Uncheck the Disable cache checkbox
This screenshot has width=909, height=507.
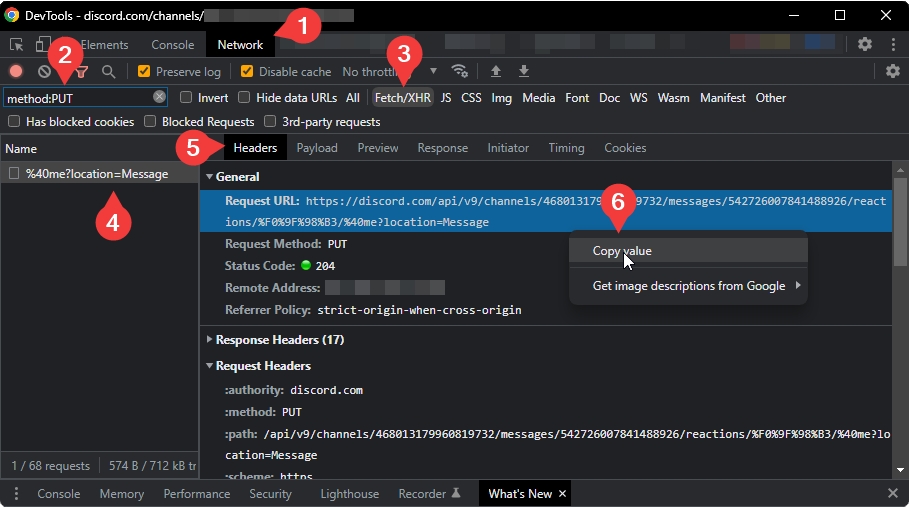pyautogui.click(x=247, y=72)
